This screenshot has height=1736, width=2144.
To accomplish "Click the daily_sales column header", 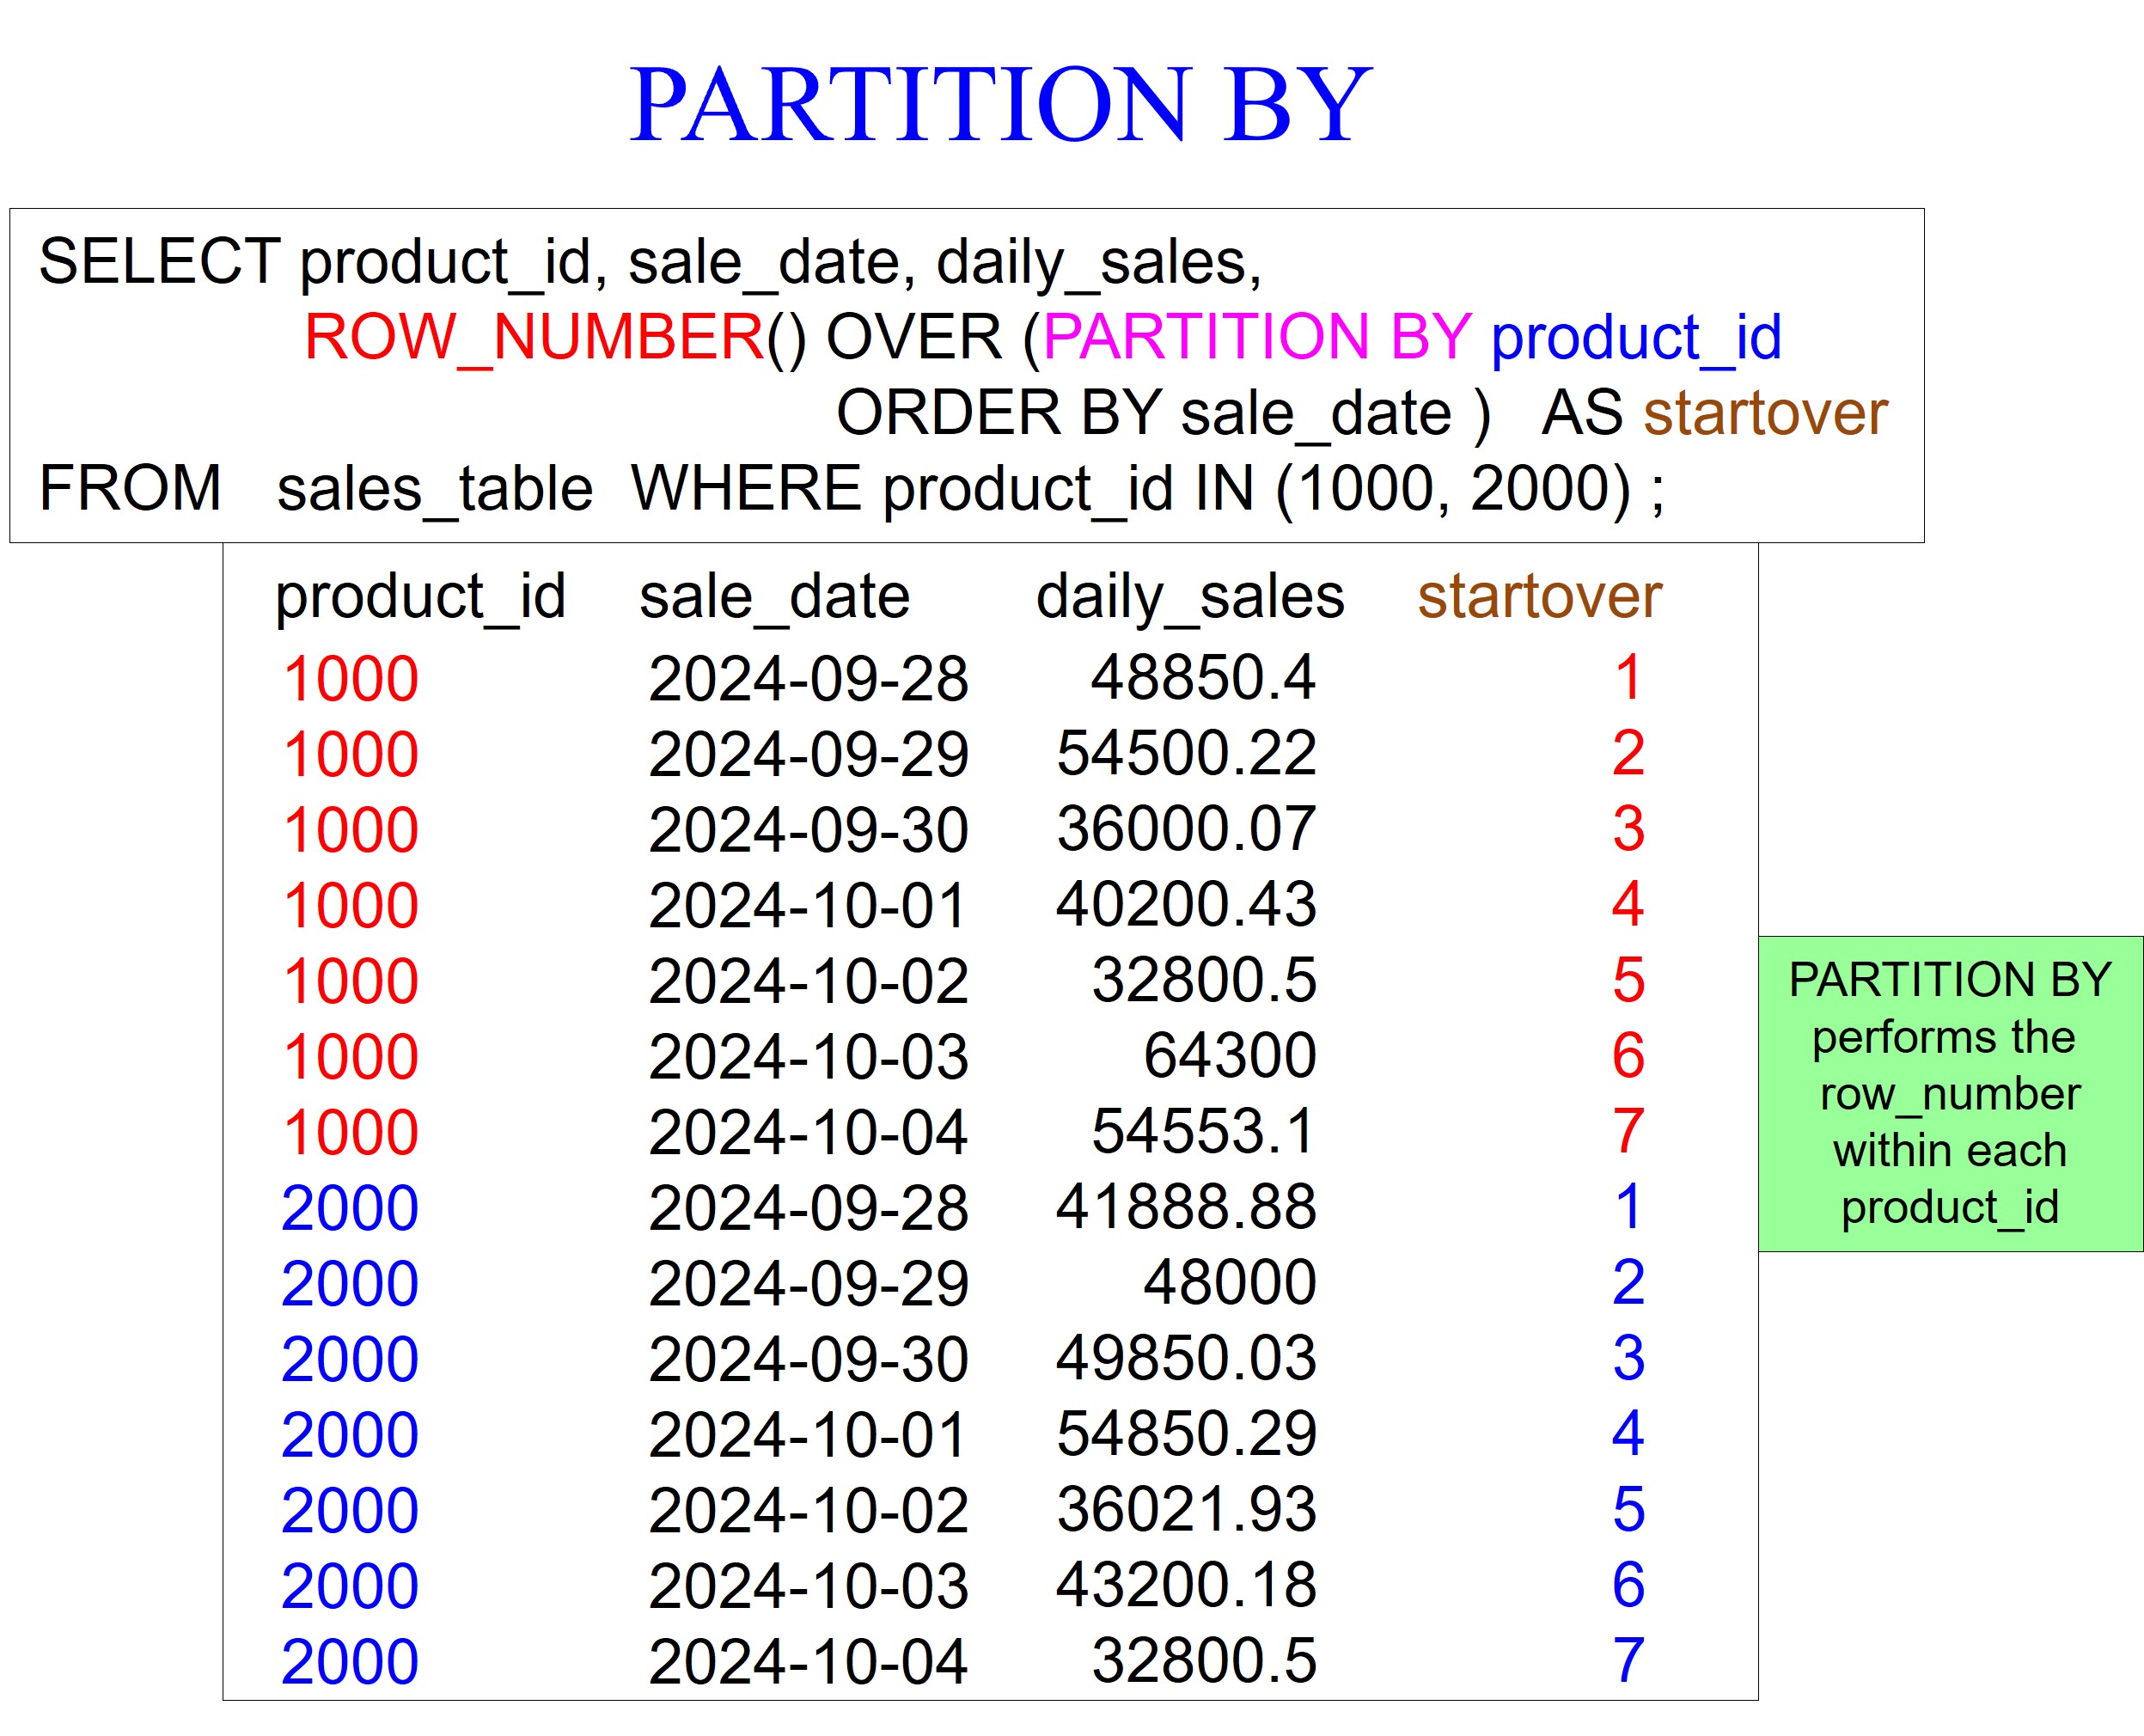I will [x=1189, y=597].
